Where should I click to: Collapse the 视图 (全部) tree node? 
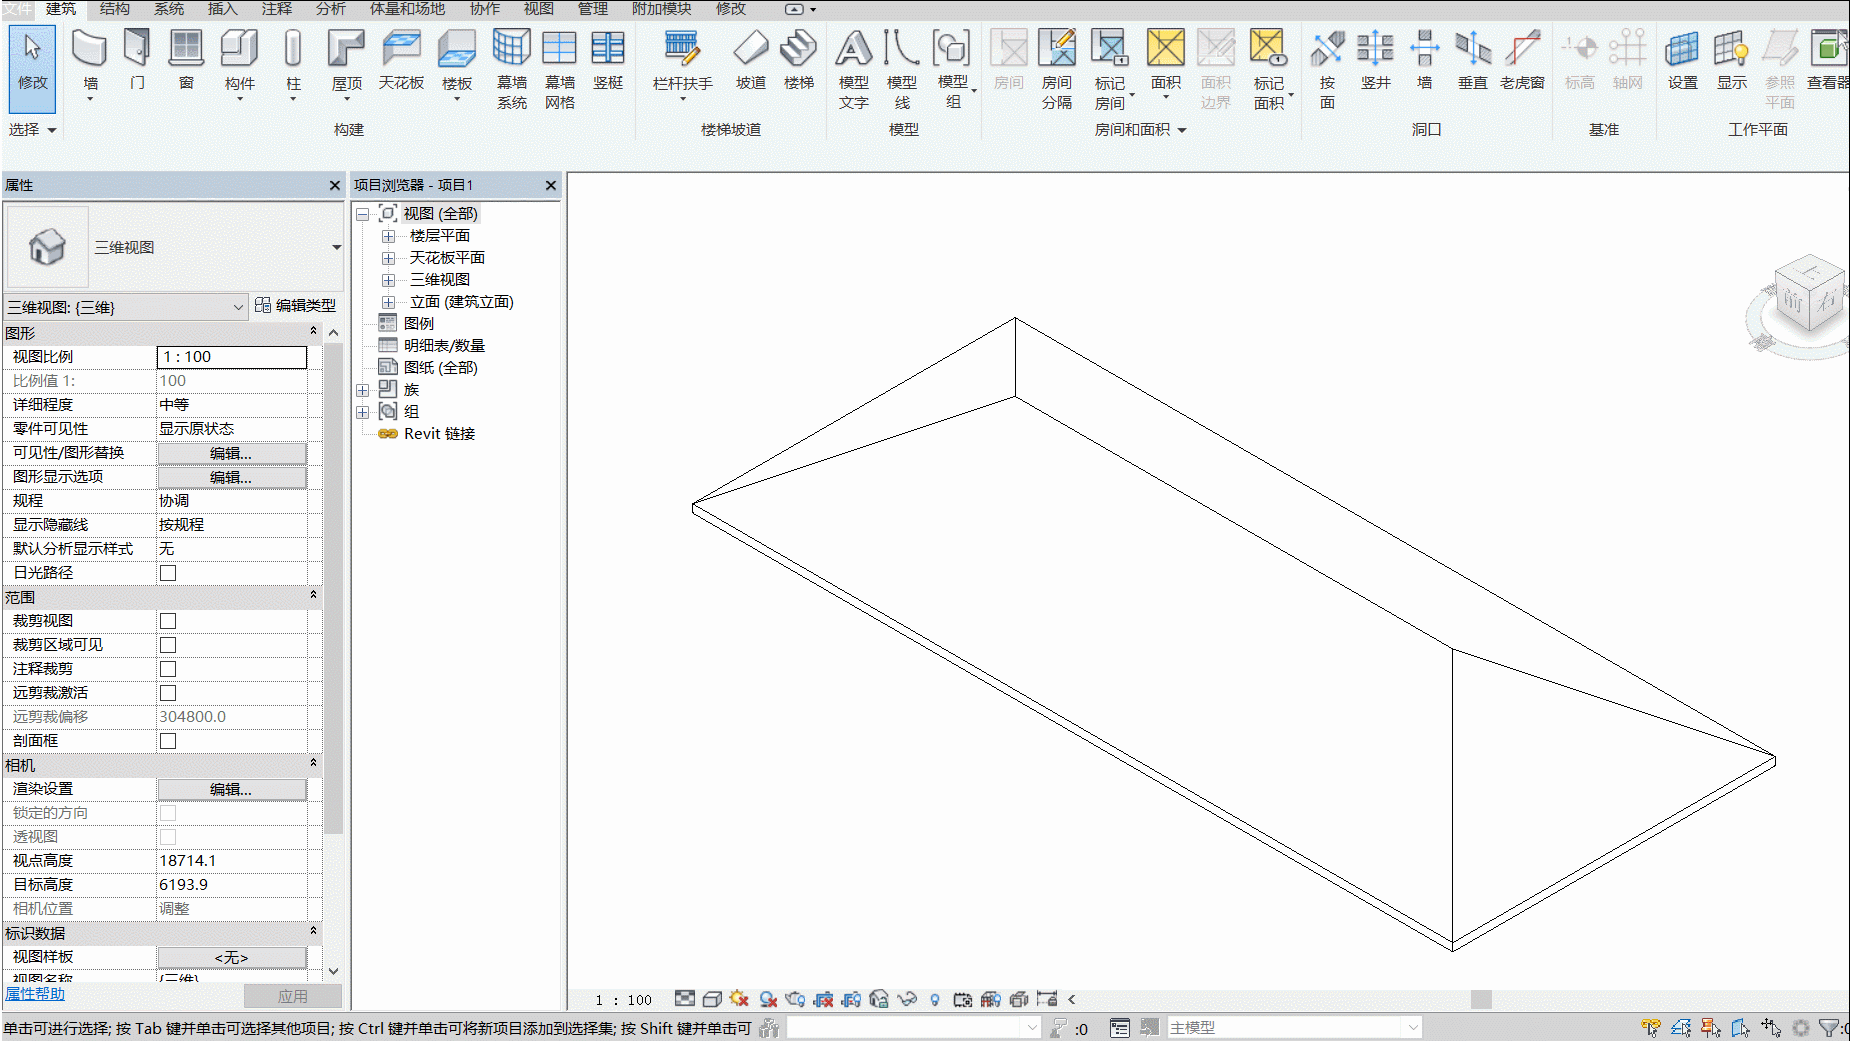(363, 214)
